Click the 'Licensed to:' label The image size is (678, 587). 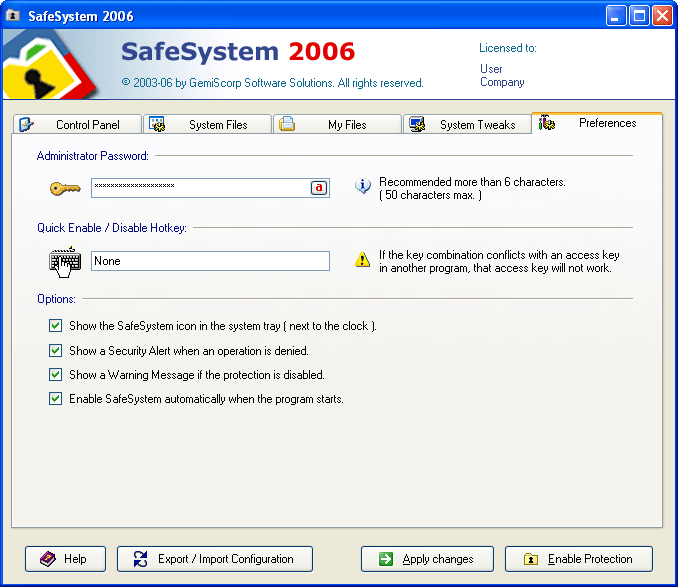point(508,48)
